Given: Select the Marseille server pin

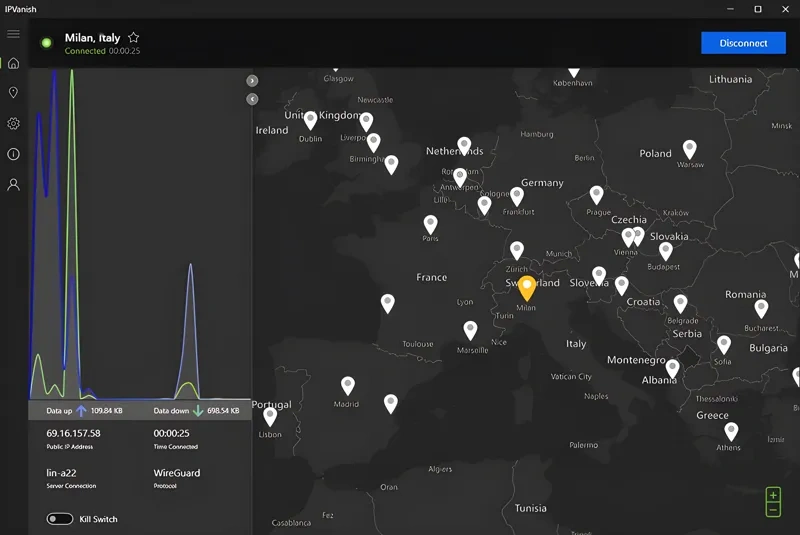Looking at the screenshot, I should 470,331.
